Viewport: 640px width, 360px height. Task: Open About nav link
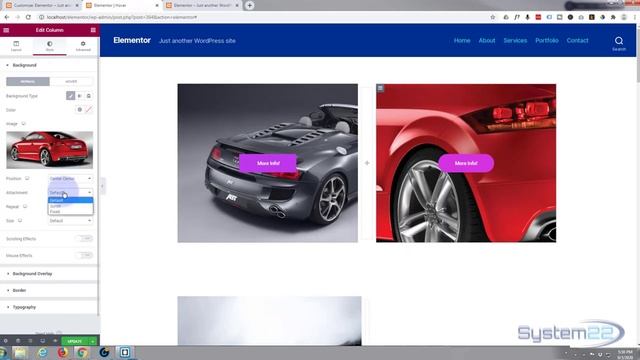487,40
